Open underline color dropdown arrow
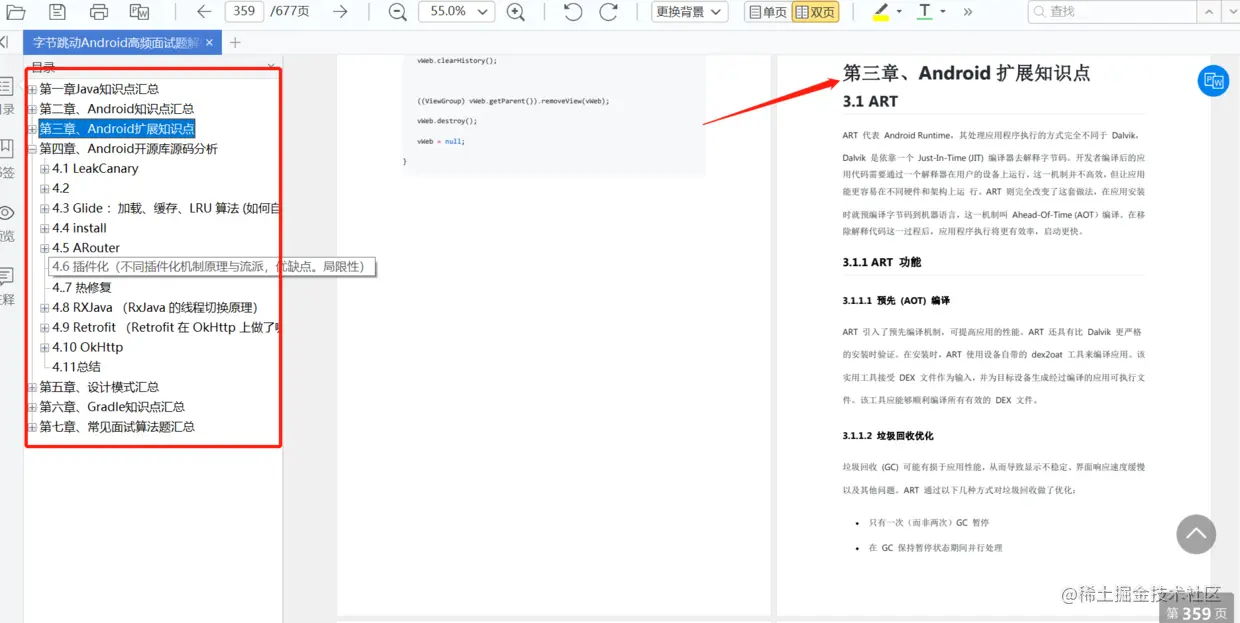1240x623 pixels. [943, 12]
